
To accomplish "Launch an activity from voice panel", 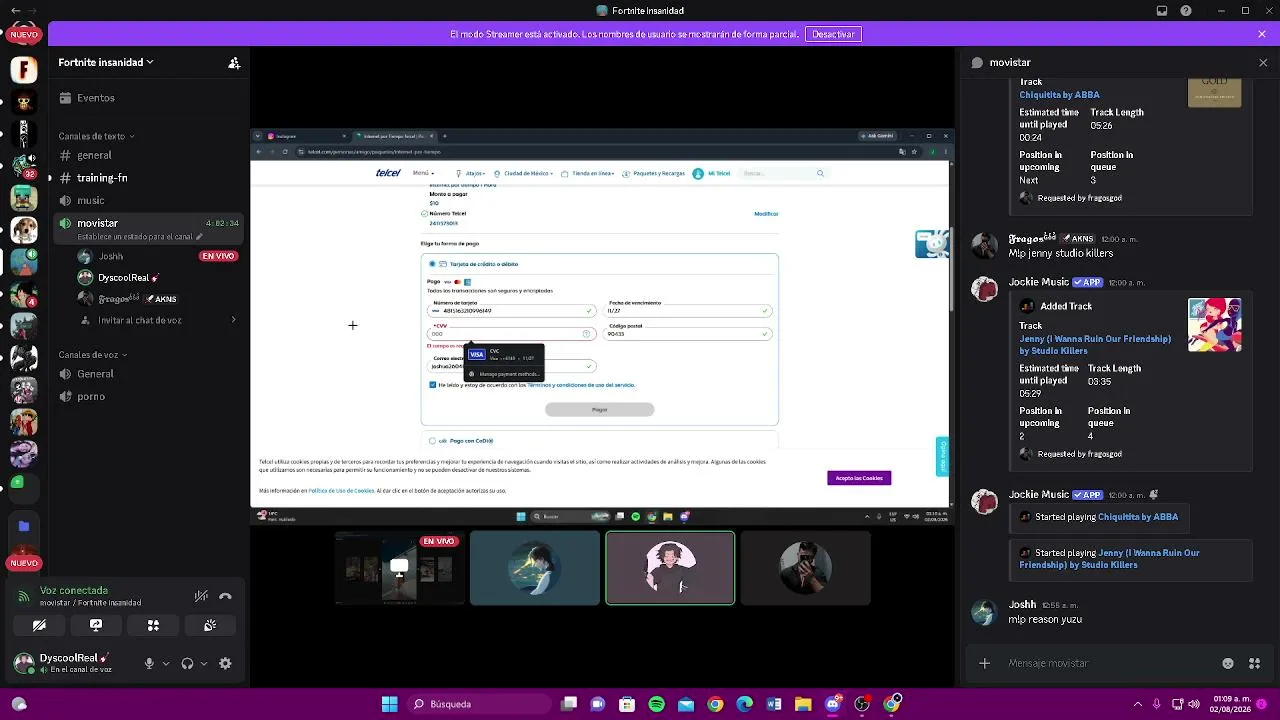I will (153, 625).
